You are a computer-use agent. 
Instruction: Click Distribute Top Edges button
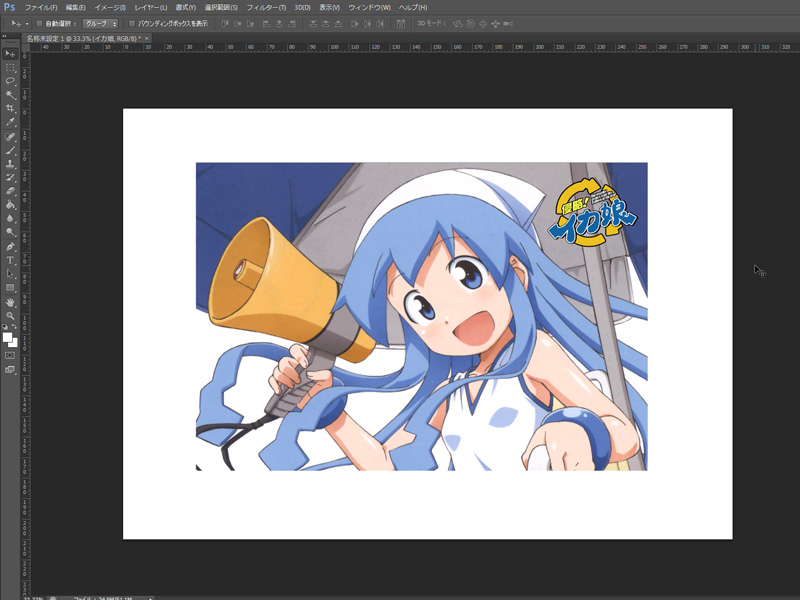(x=313, y=23)
